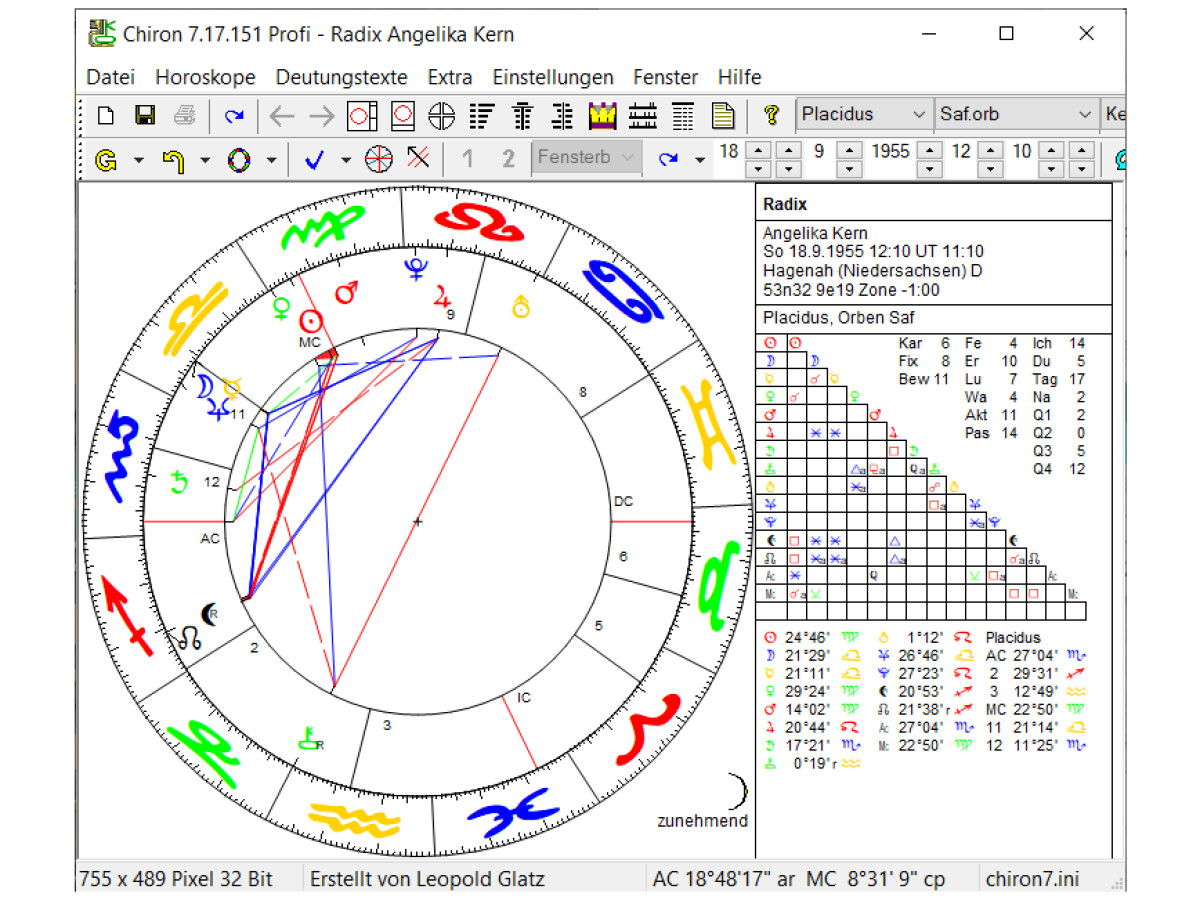
Task: Click the yellow G toolbar icon
Action: pos(107,158)
